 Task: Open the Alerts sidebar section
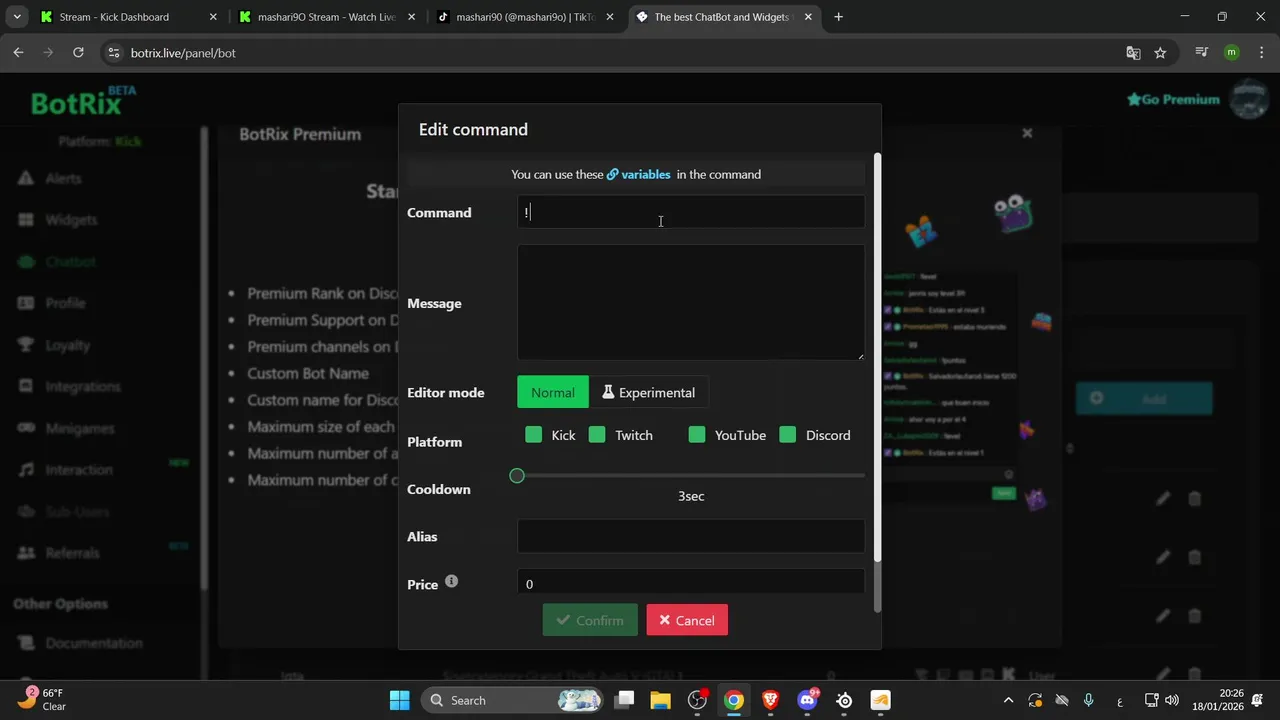pyautogui.click(x=63, y=178)
